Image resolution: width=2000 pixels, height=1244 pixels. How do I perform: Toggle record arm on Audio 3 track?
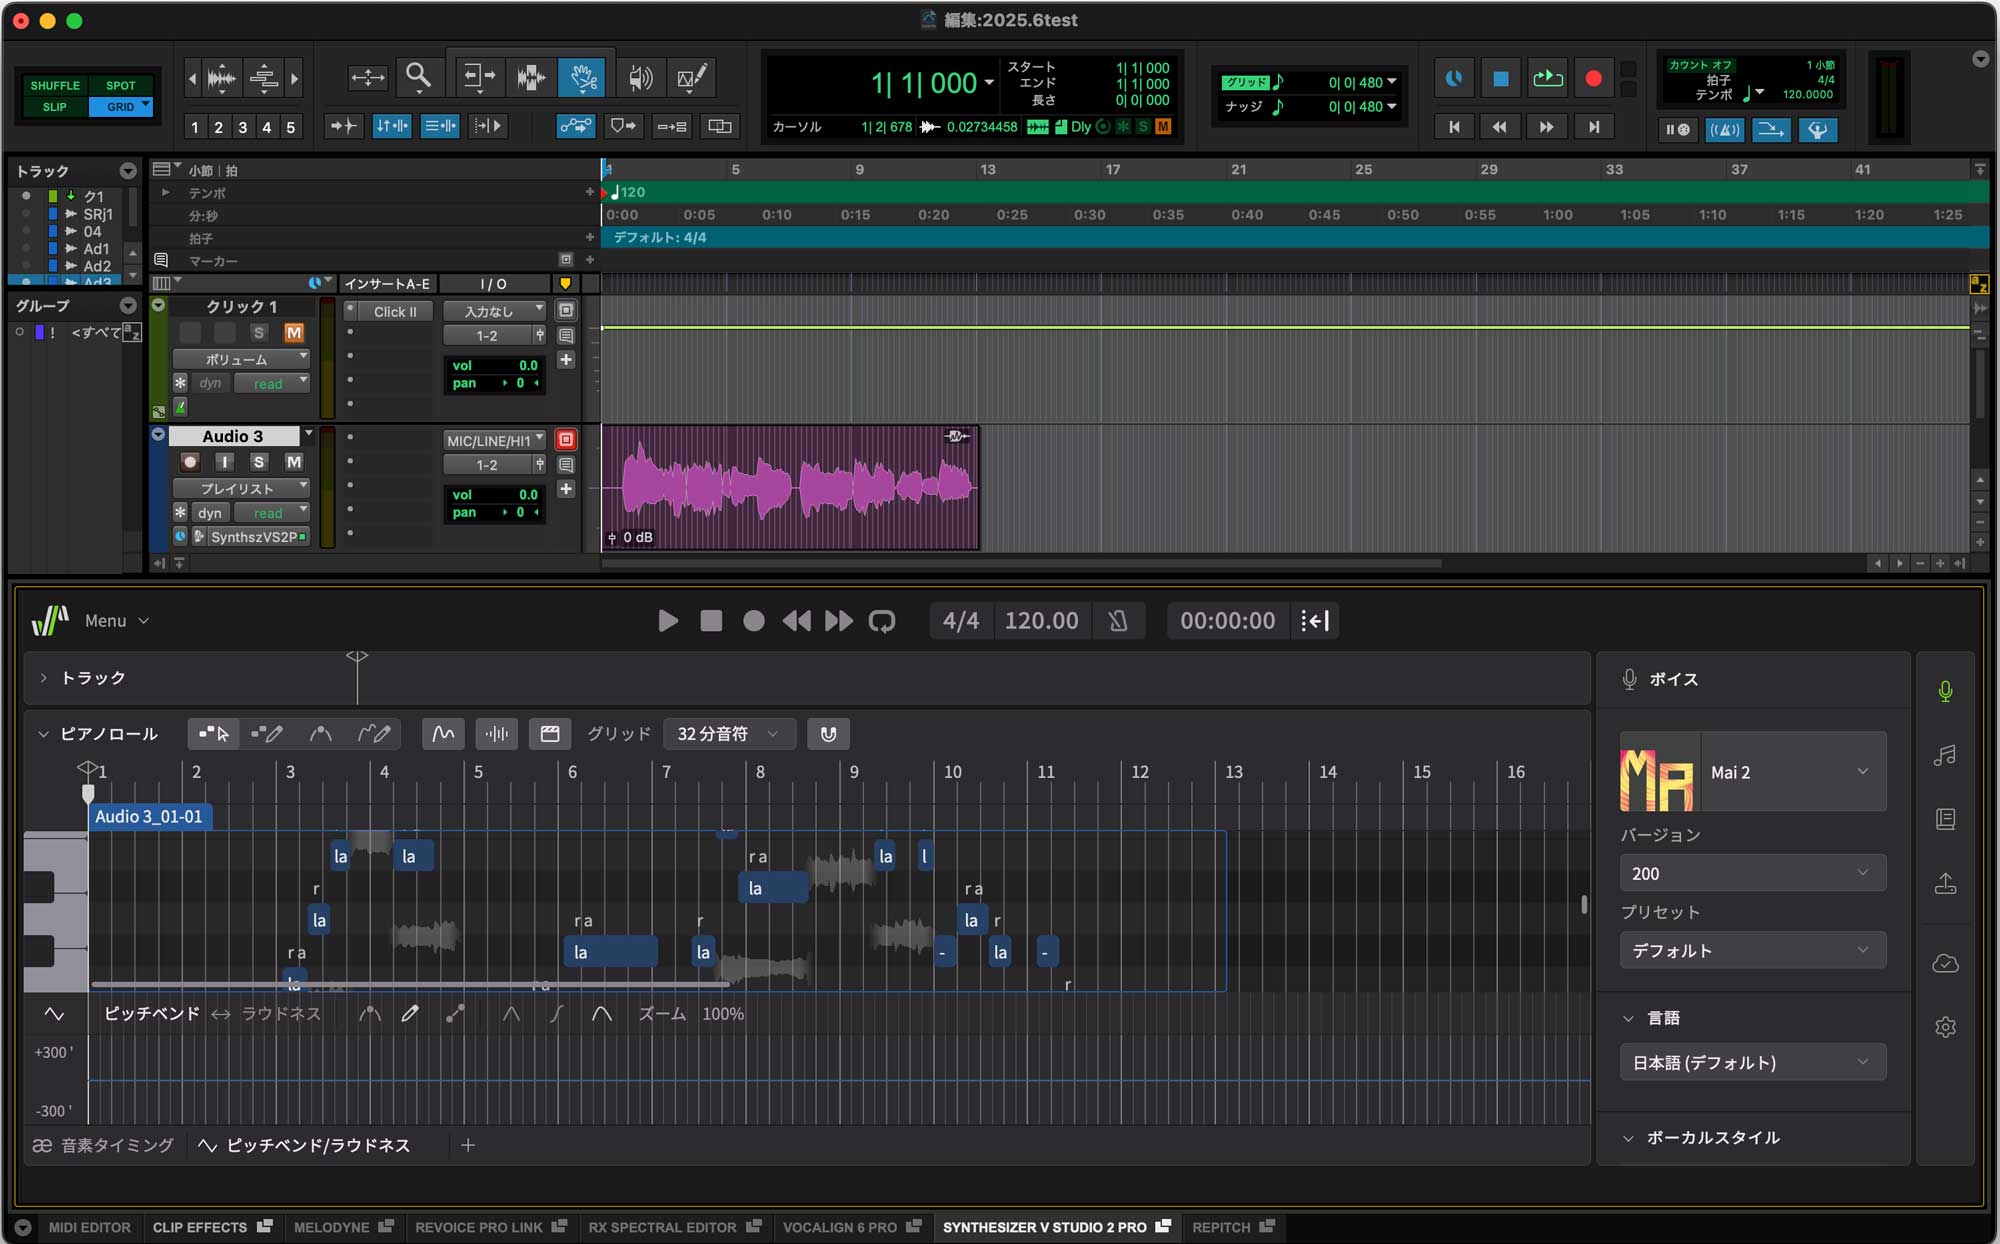[190, 462]
